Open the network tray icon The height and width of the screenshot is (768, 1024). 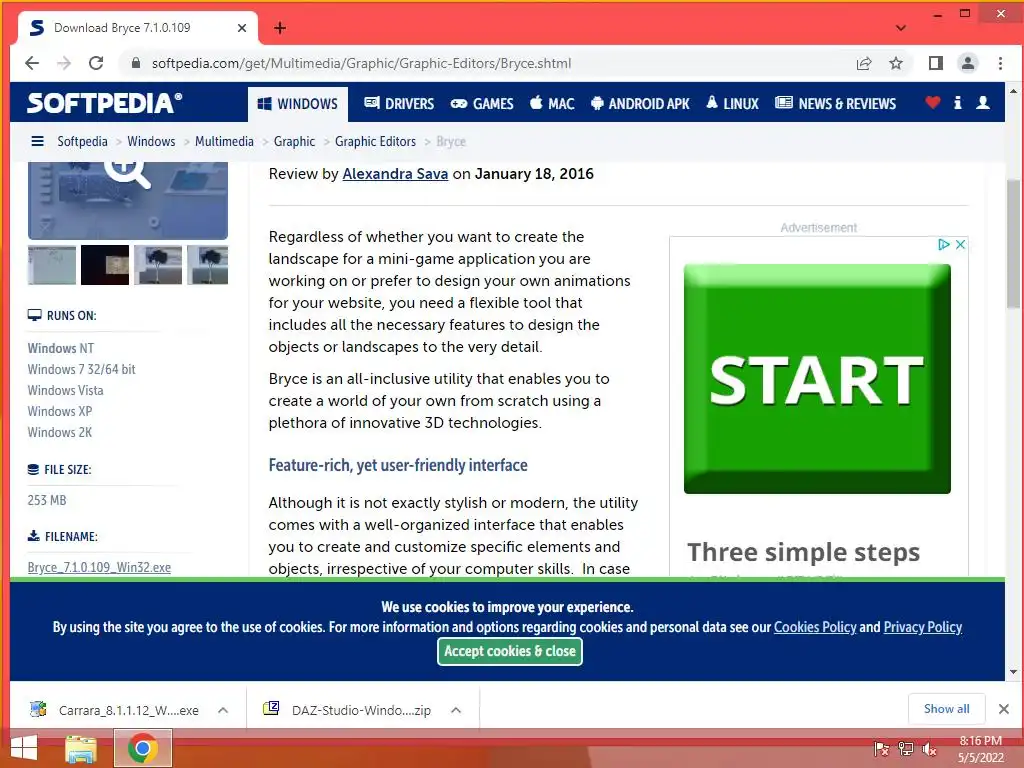pos(906,749)
